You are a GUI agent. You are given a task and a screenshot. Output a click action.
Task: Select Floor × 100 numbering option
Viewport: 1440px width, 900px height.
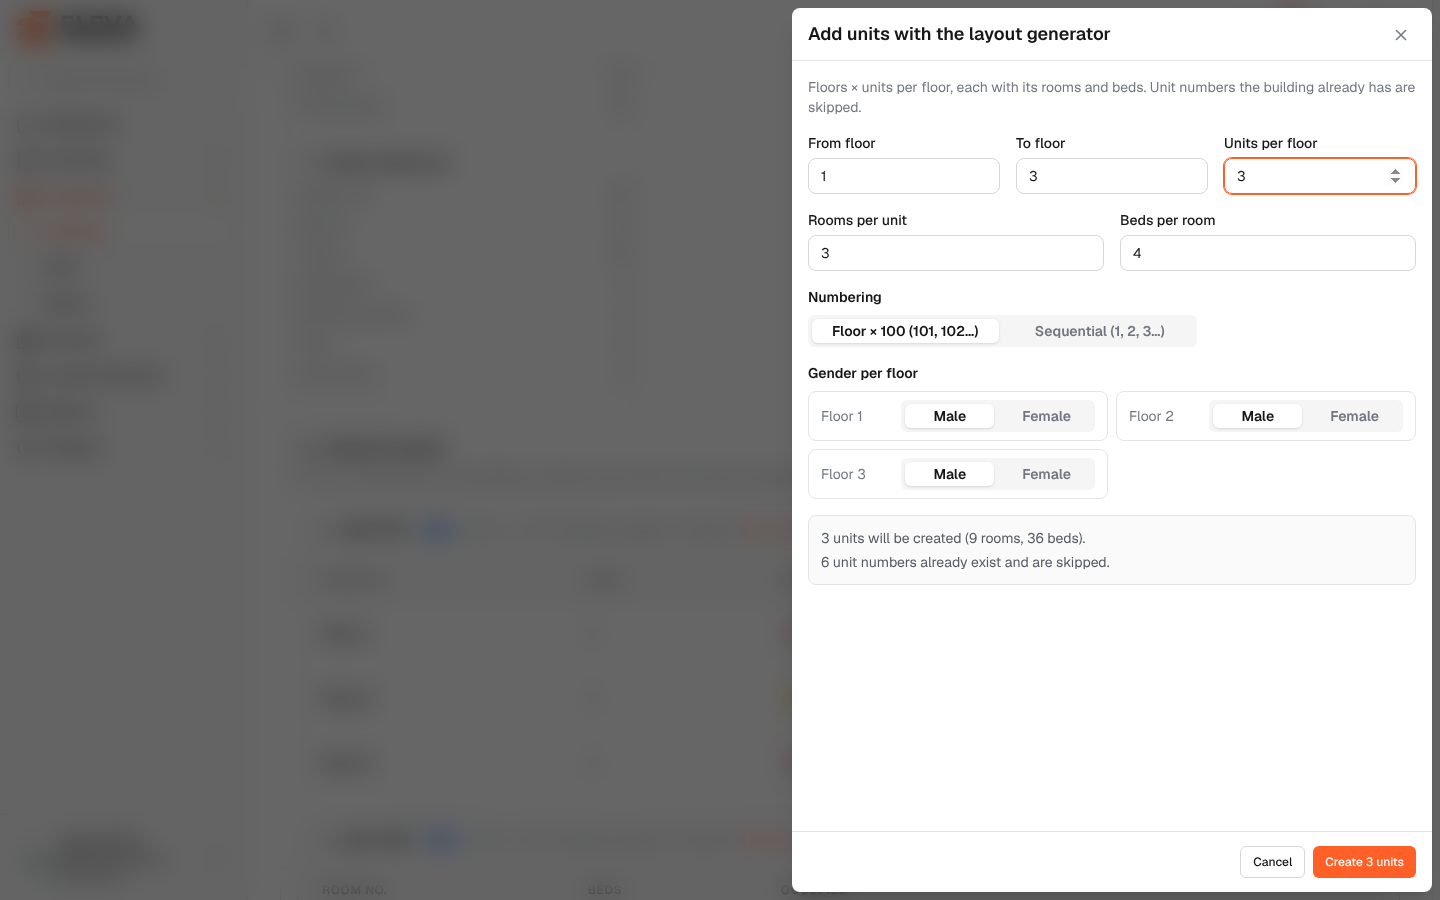(x=905, y=331)
